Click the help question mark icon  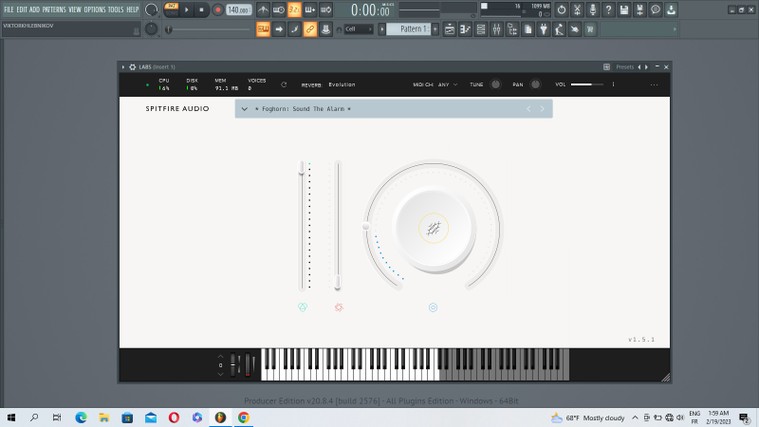608,10
